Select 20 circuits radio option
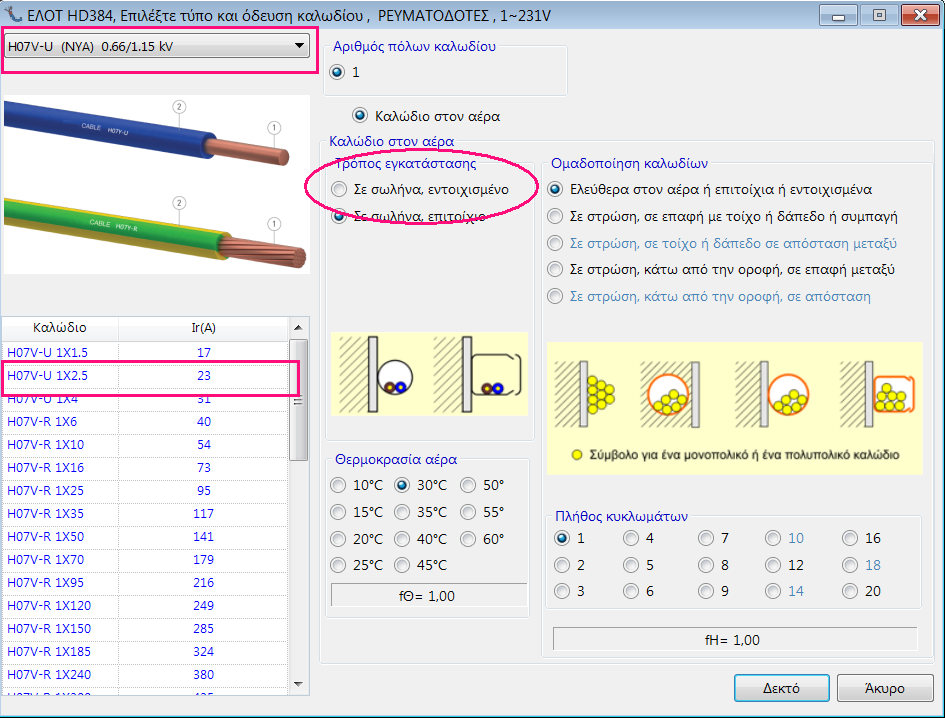The image size is (945, 718). [x=850, y=591]
